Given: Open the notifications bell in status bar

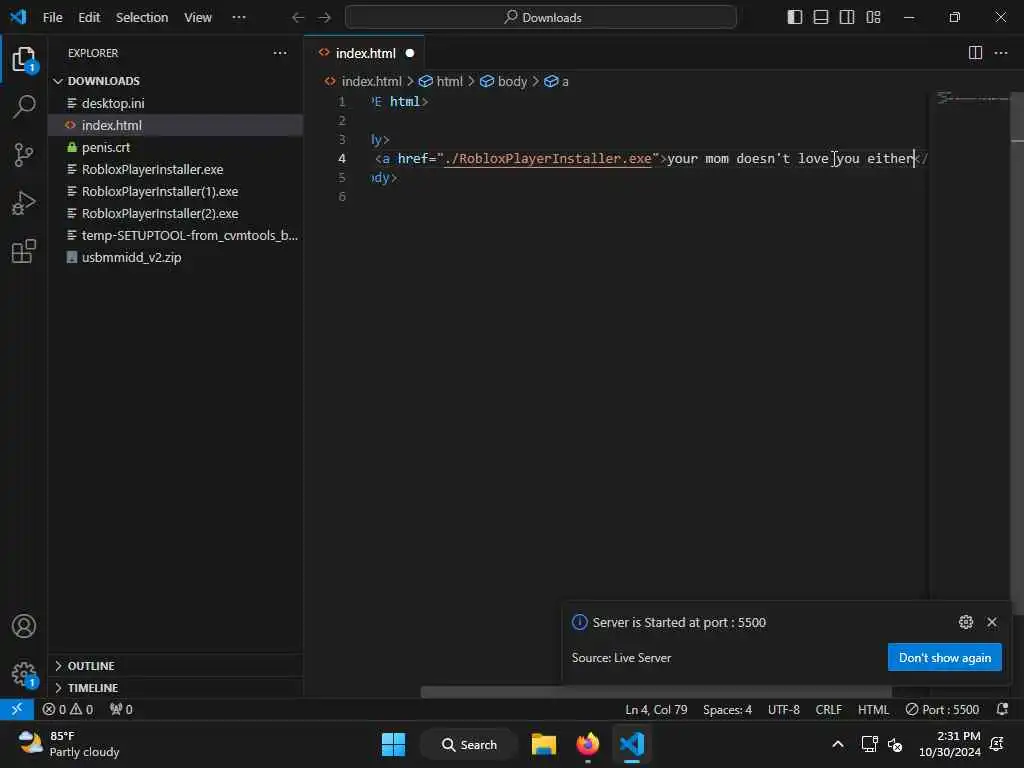Looking at the screenshot, I should click(x=1002, y=709).
